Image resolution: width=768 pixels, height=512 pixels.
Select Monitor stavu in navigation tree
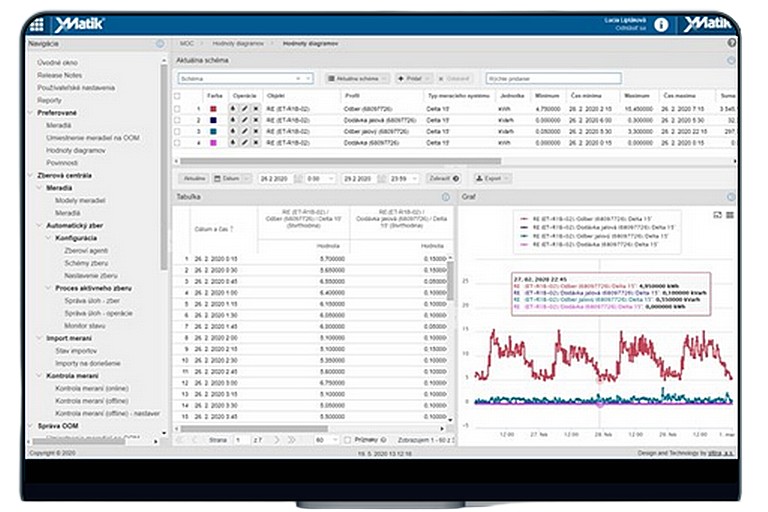83,326
